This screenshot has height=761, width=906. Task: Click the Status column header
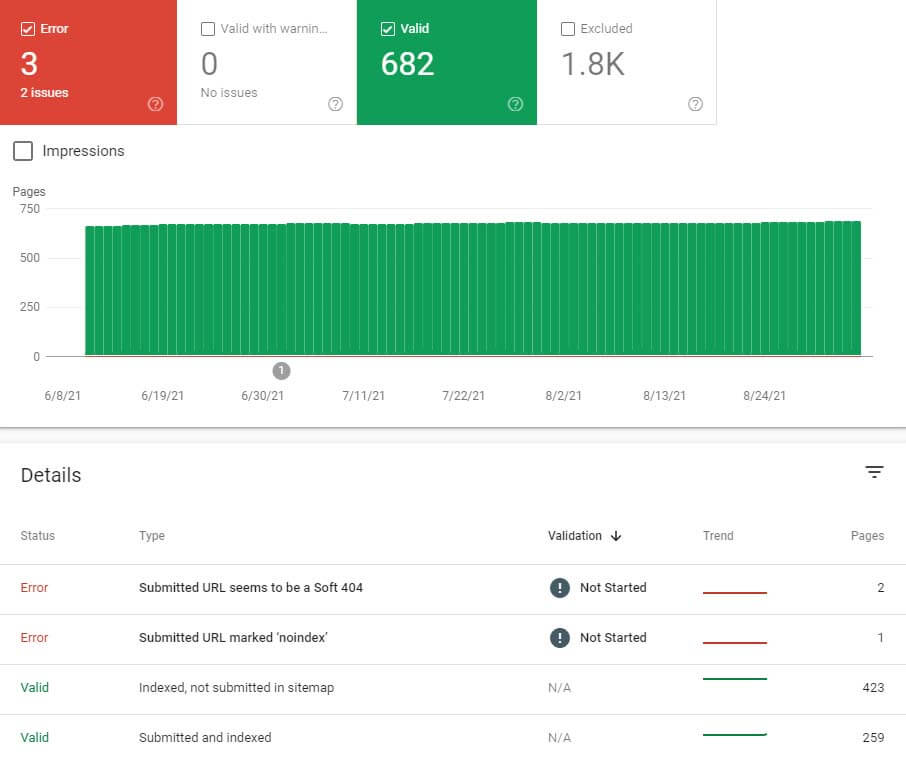[x=37, y=536]
